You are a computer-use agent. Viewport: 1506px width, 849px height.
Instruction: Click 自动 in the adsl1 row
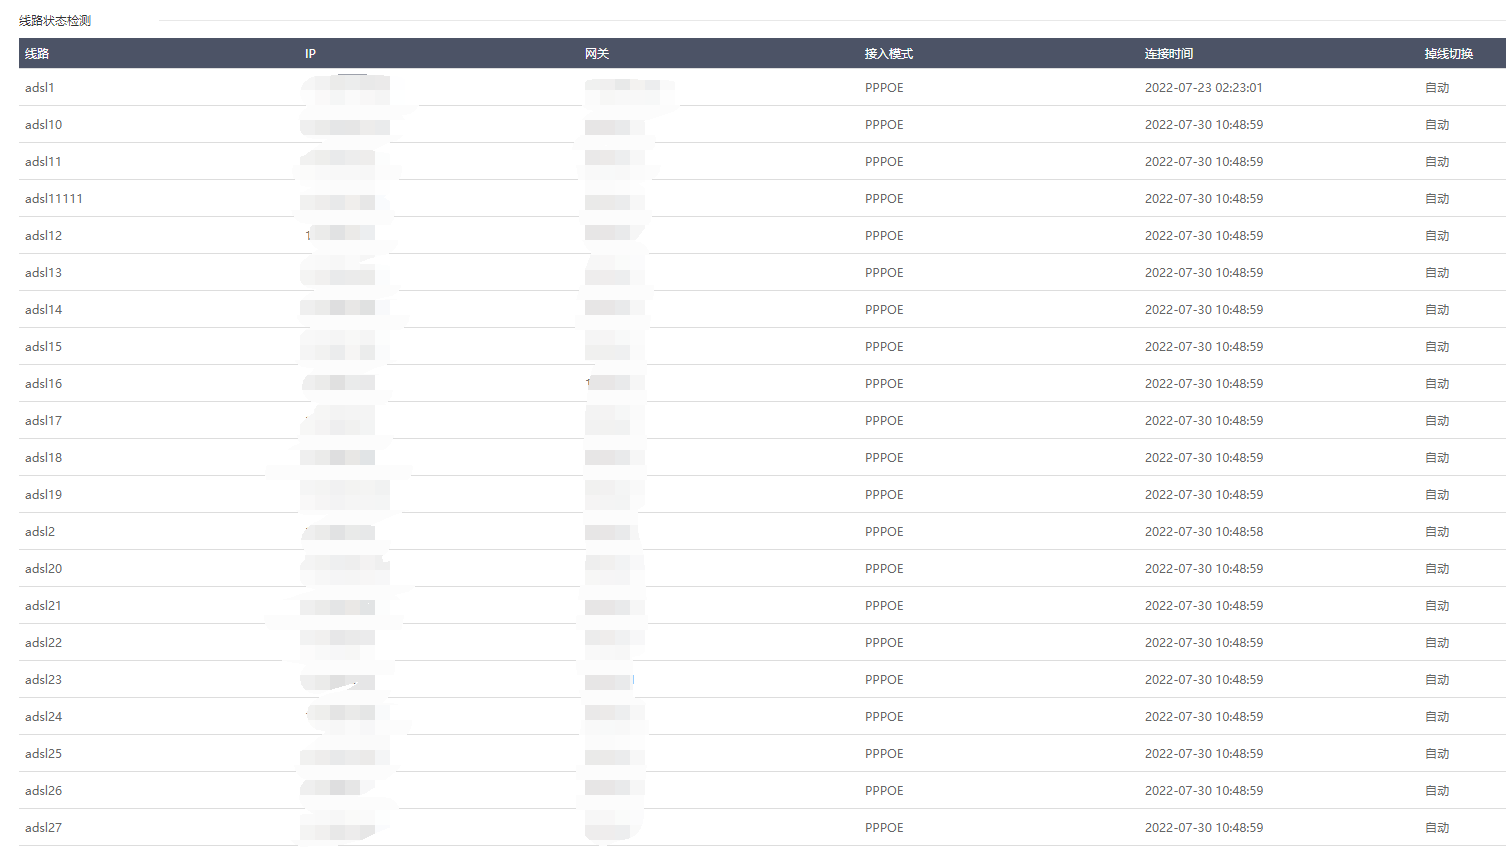(x=1436, y=88)
